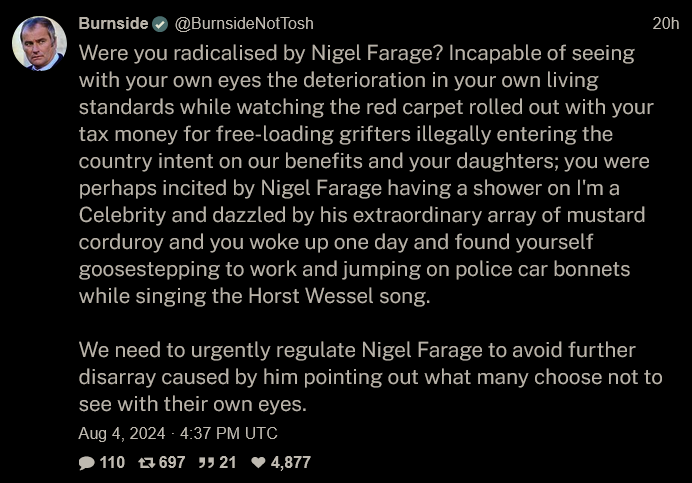Open Burnside's profile avatar picture

(39, 43)
